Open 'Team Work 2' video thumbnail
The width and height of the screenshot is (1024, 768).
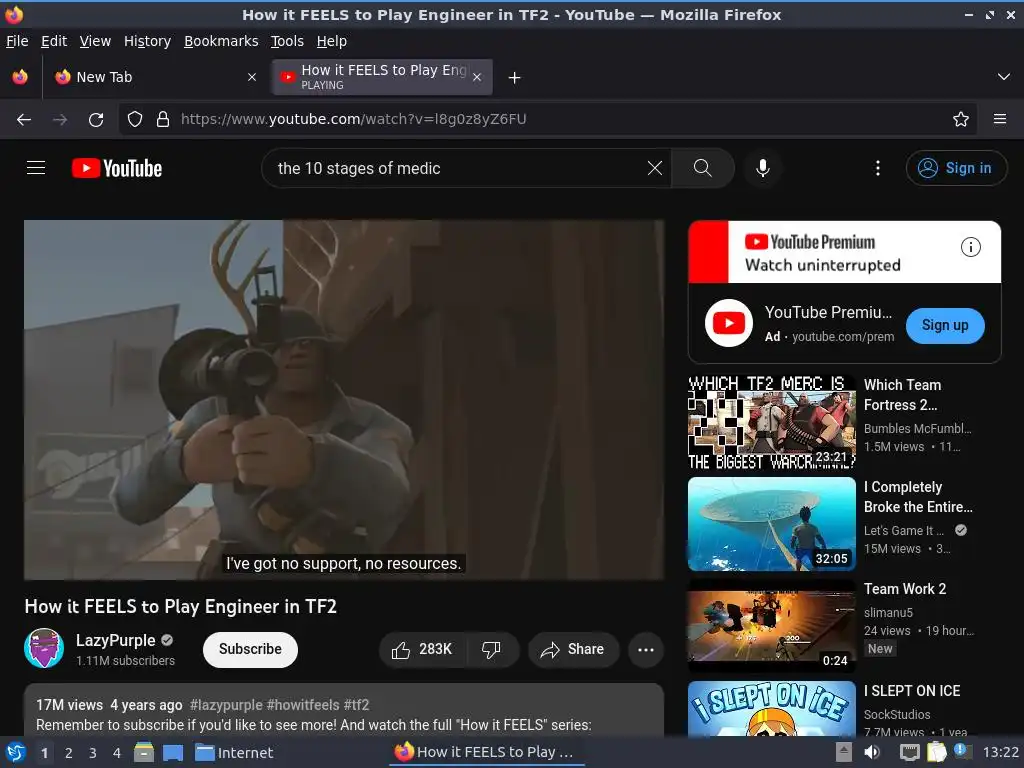(x=772, y=626)
